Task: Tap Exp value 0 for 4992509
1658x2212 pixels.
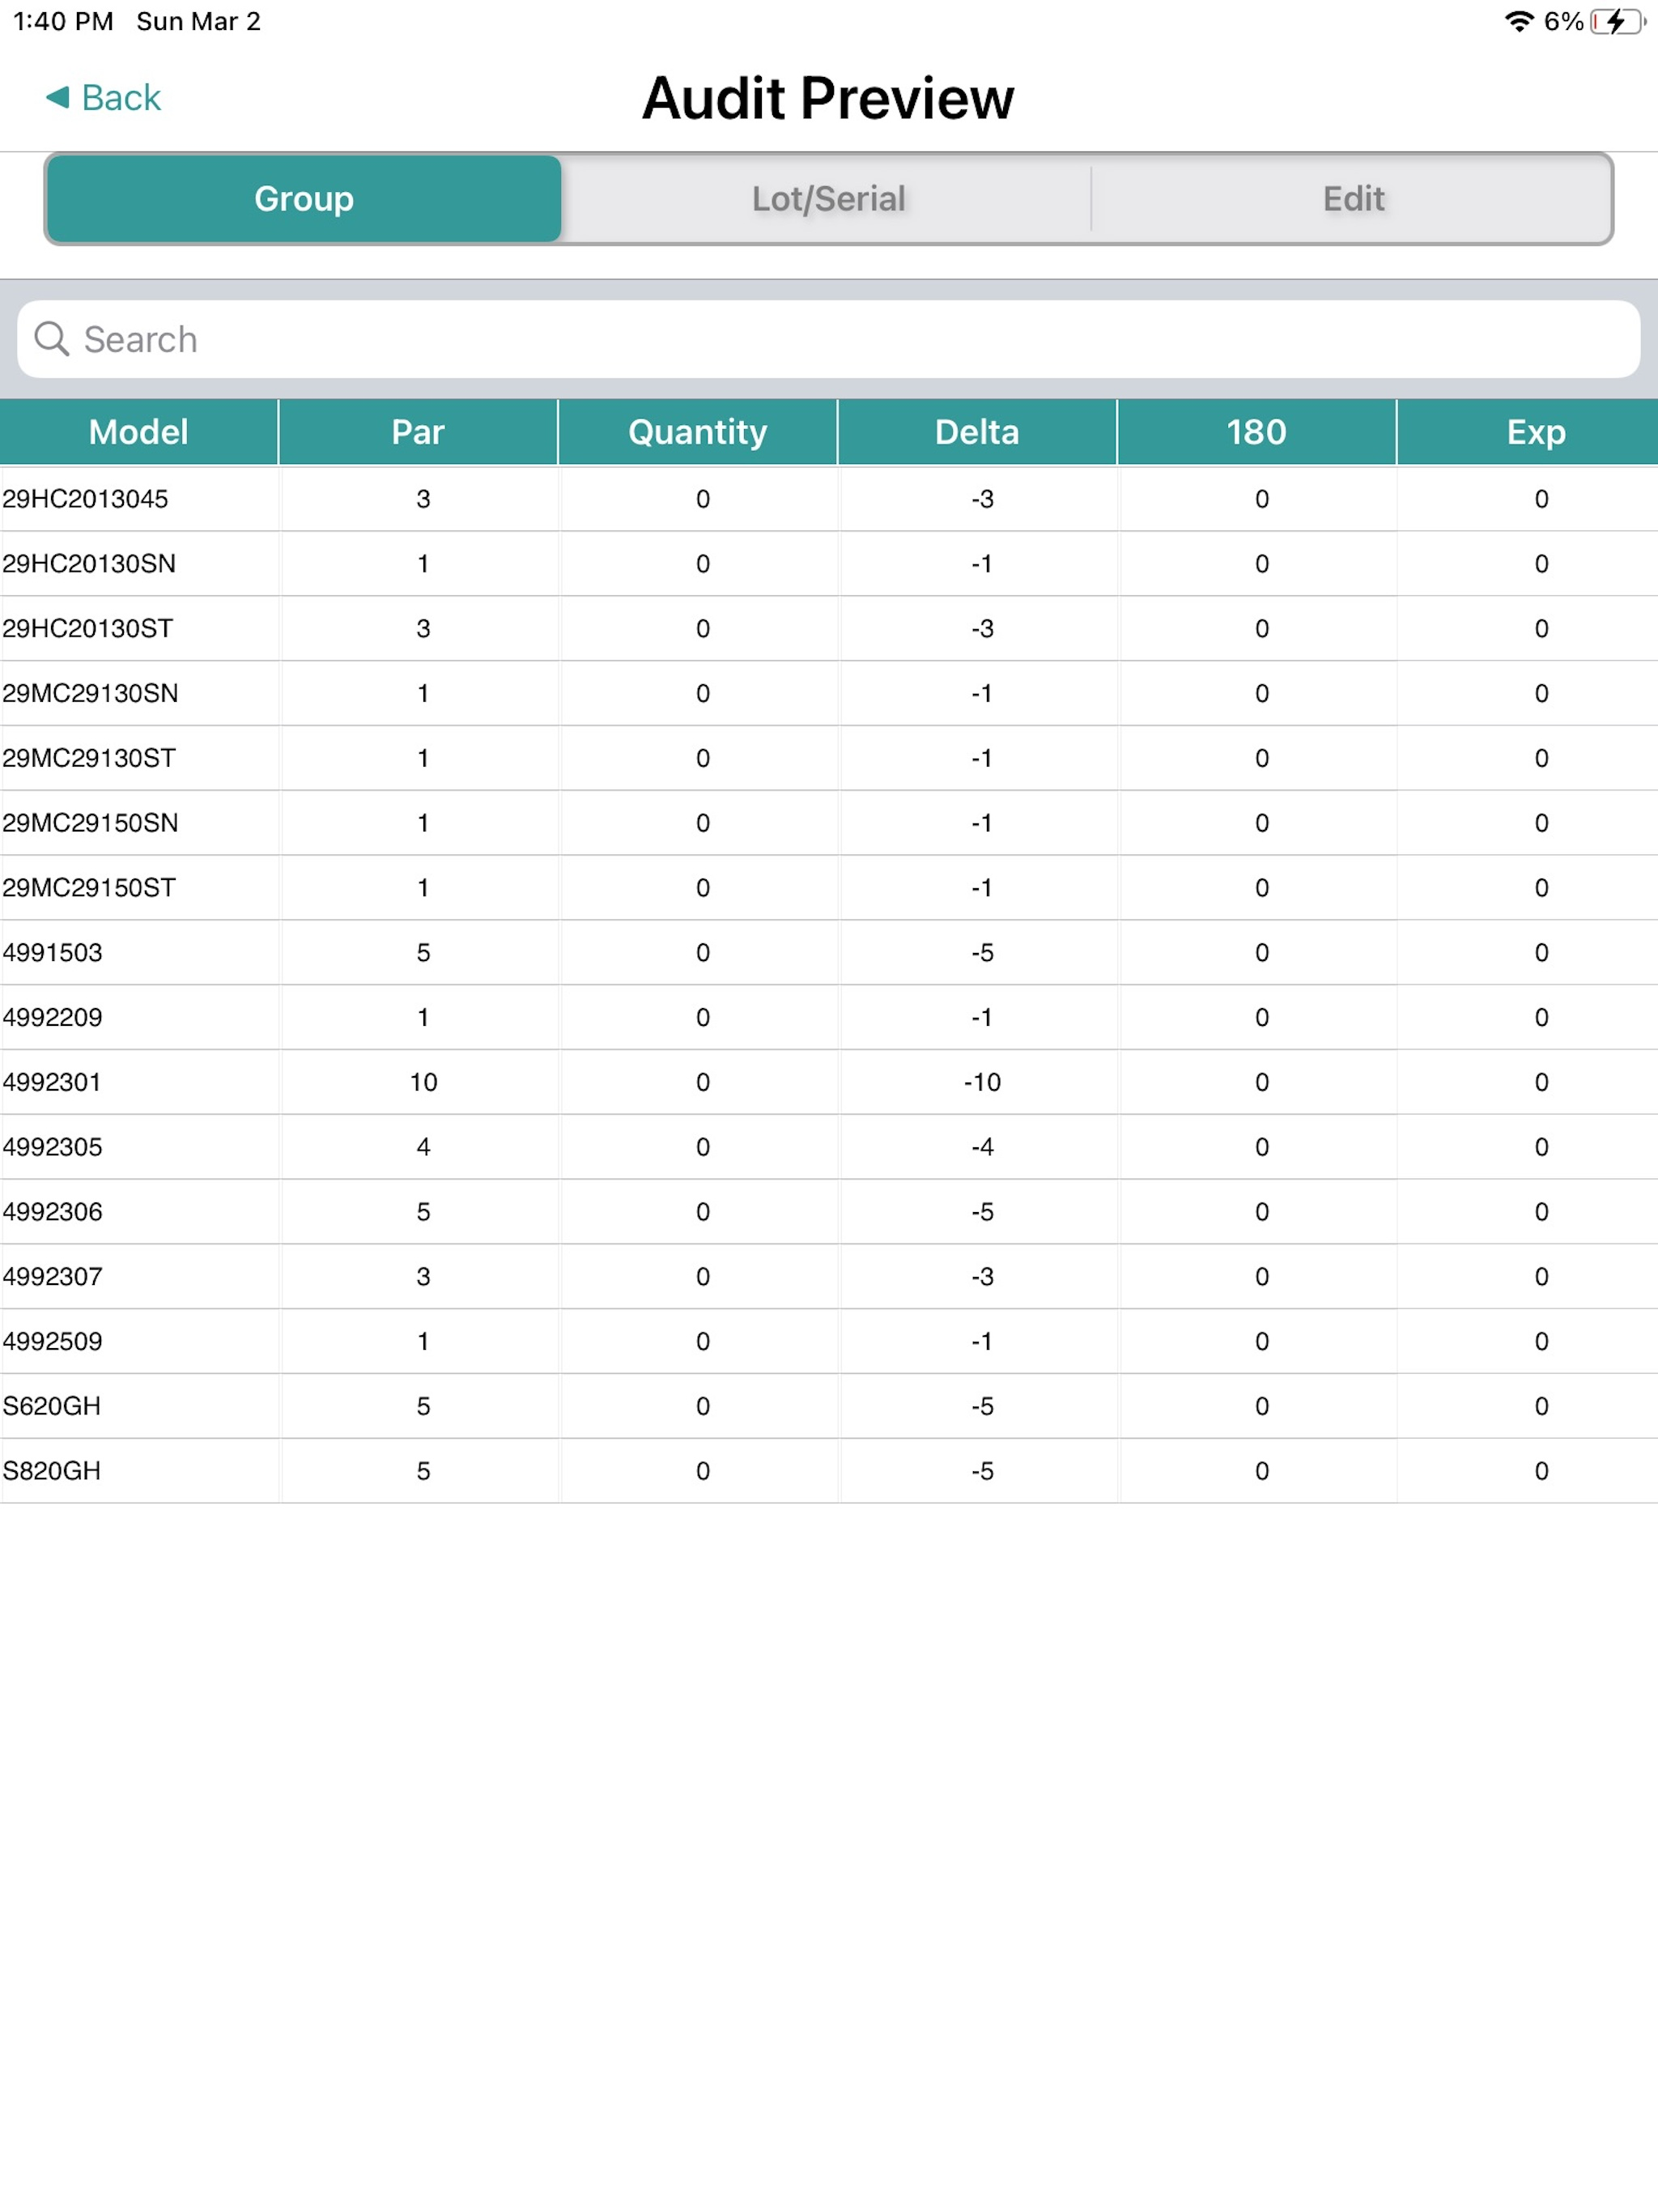Action: click(x=1541, y=1341)
